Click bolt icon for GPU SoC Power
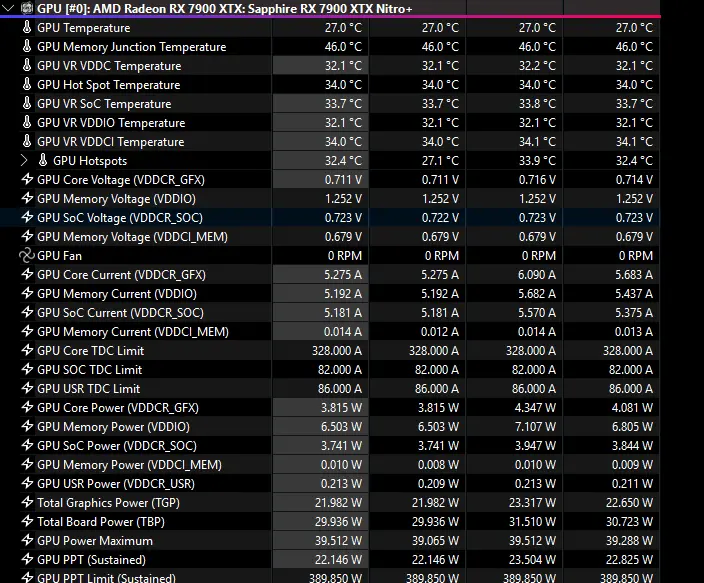The width and height of the screenshot is (704, 583). pos(27,445)
